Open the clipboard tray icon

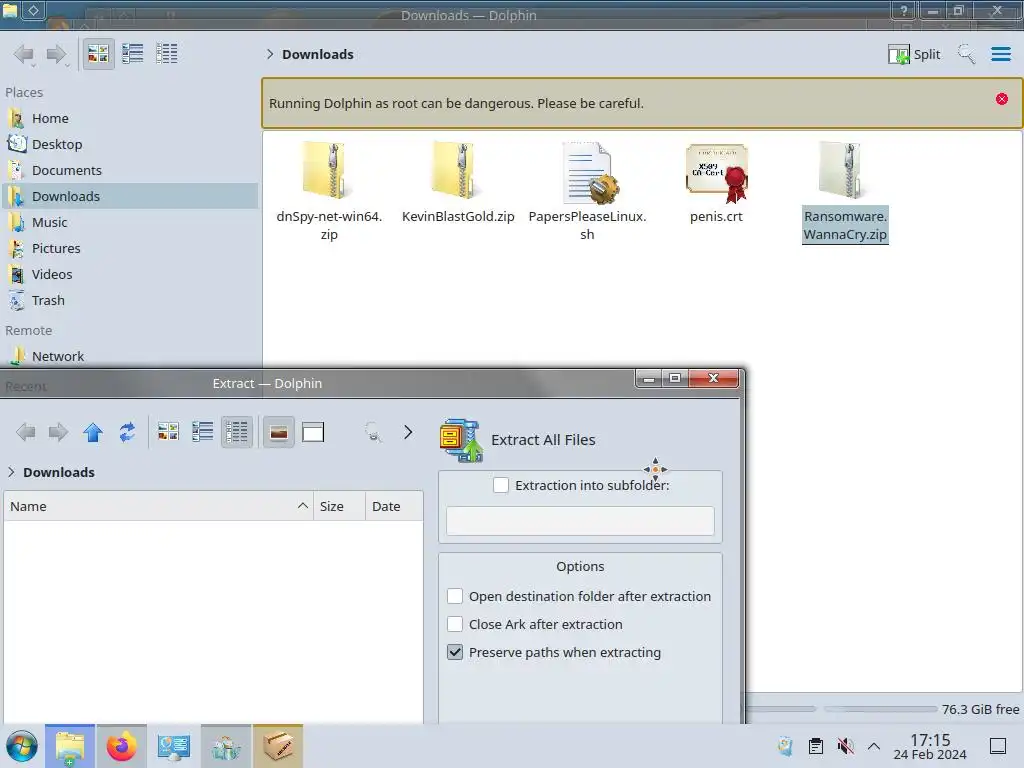[816, 746]
